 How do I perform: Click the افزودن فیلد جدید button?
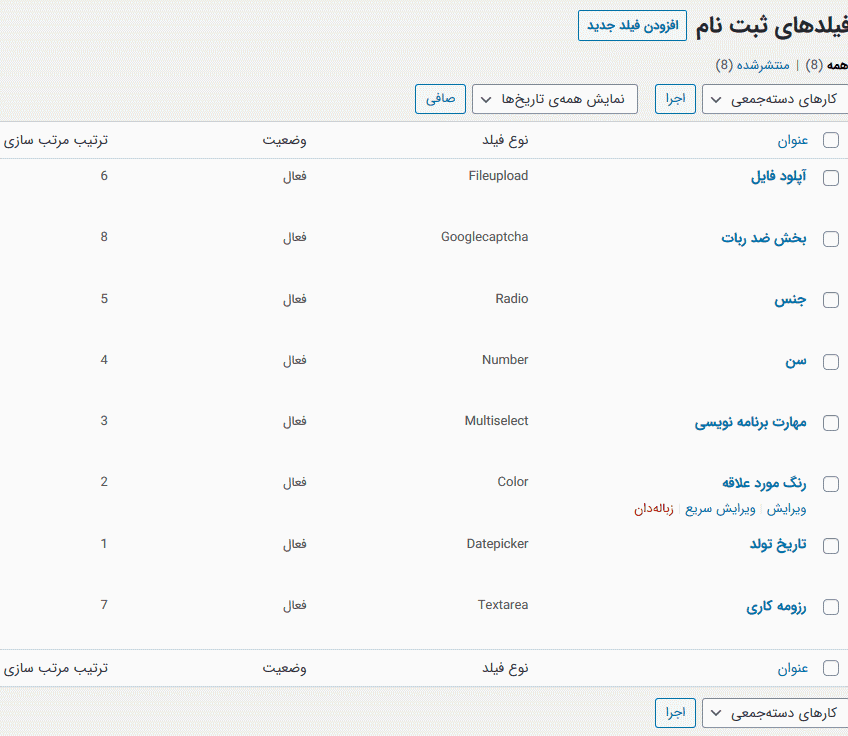pos(632,25)
